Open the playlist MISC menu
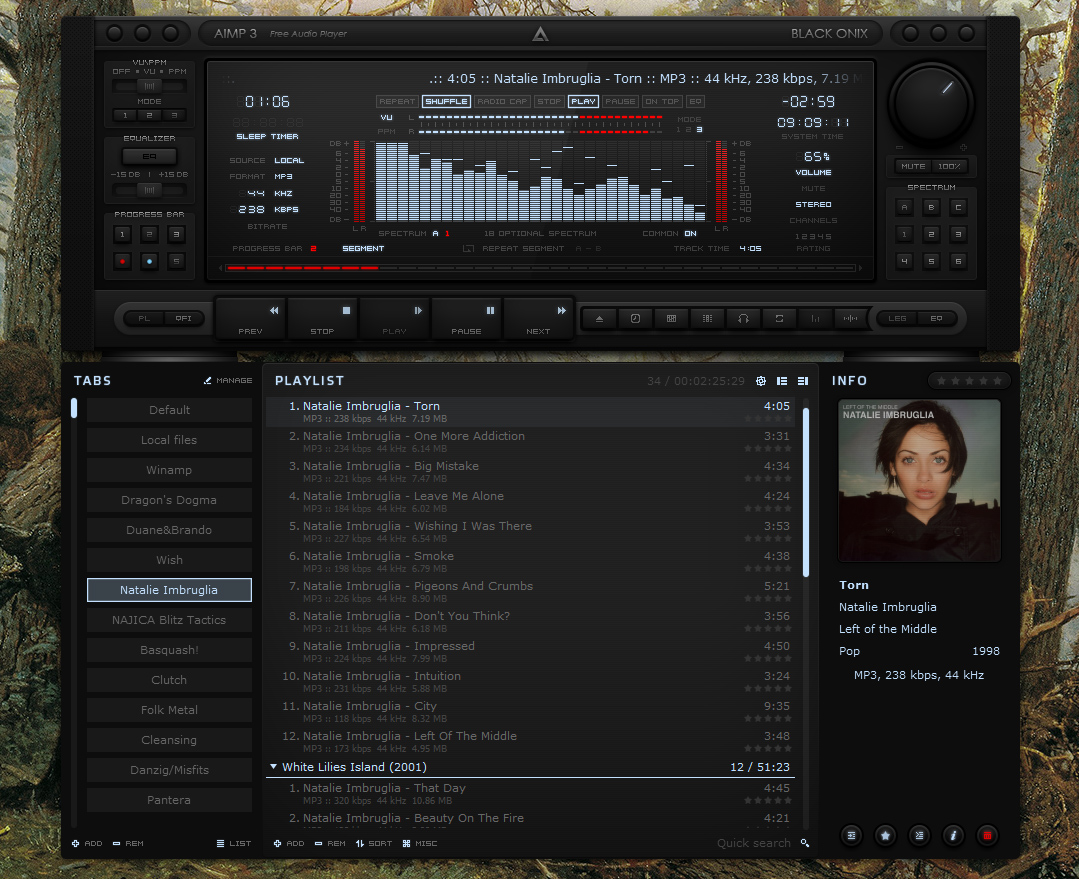The width and height of the screenshot is (1079, 879). pyautogui.click(x=420, y=843)
